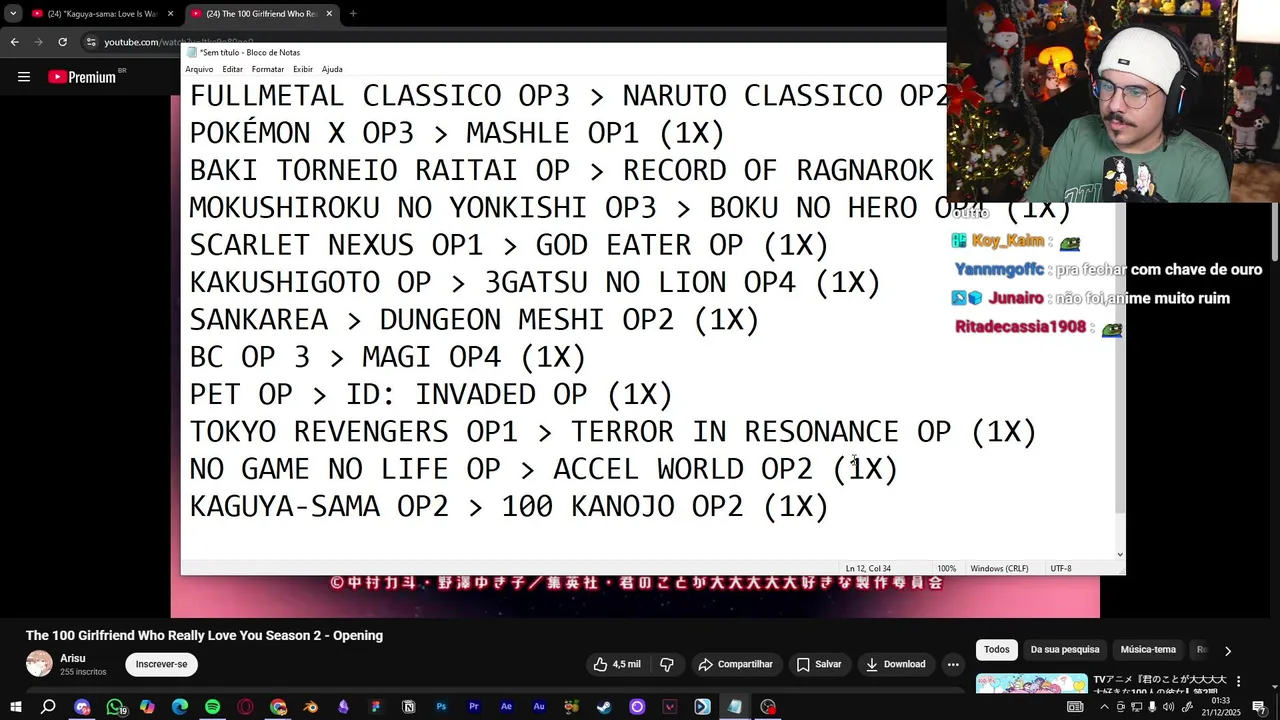Open Opera browser from the taskbar
Screen dimensions: 1280x720
[245, 707]
